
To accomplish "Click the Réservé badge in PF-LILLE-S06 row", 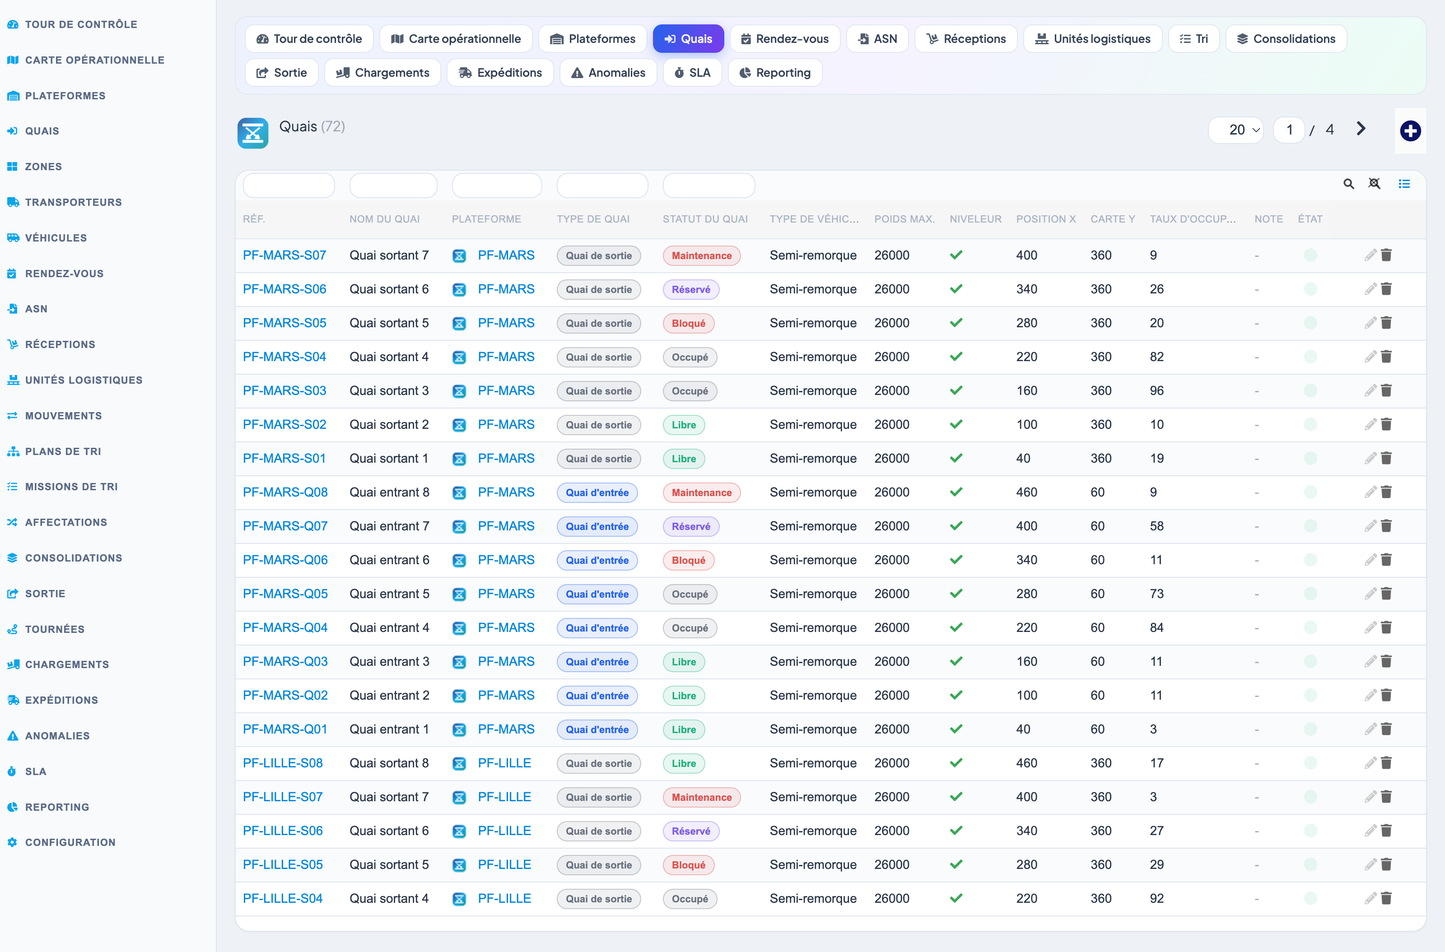I will pos(691,831).
